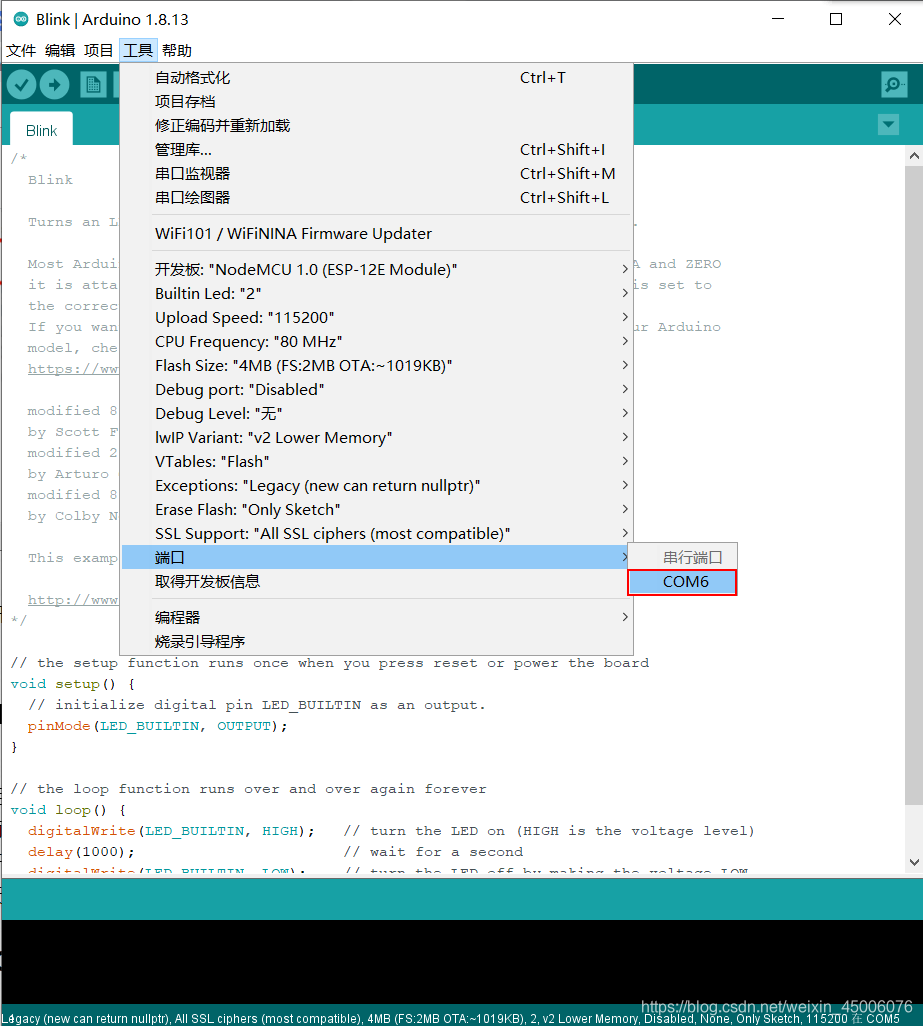
Task: Expand the CPU Frequency submenu
Action: pos(376,342)
